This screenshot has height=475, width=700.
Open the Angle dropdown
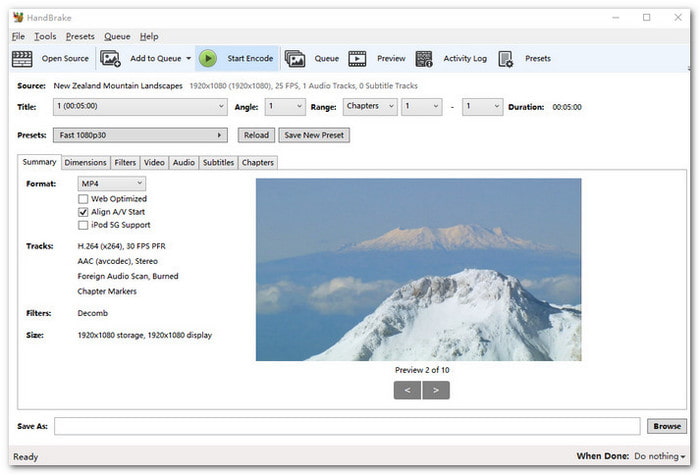(x=285, y=107)
